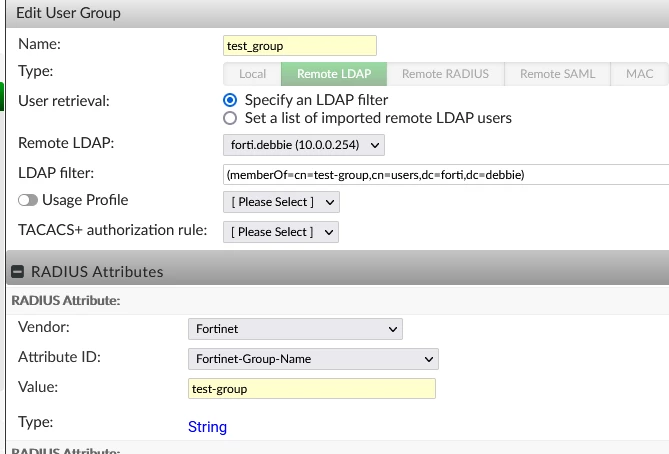Click the TACACS+ rule chevron arrow
Screen dimensions: 669x454
pos(329,232)
